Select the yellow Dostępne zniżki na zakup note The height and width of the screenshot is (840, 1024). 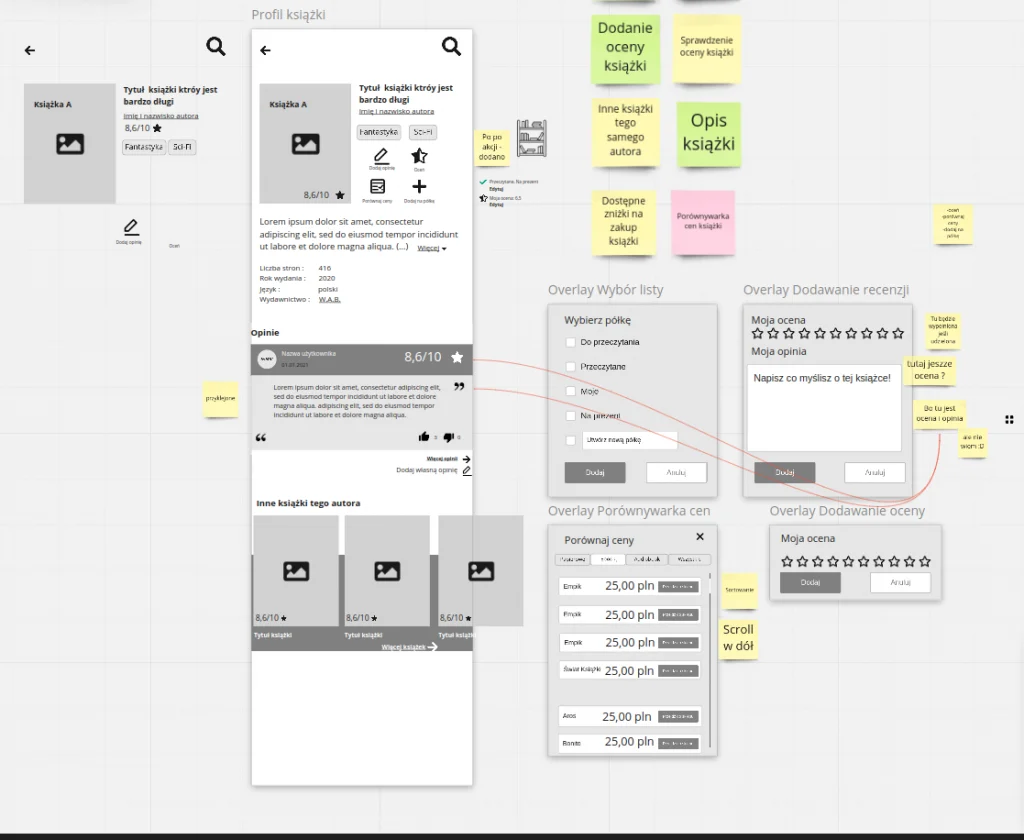pyautogui.click(x=623, y=222)
